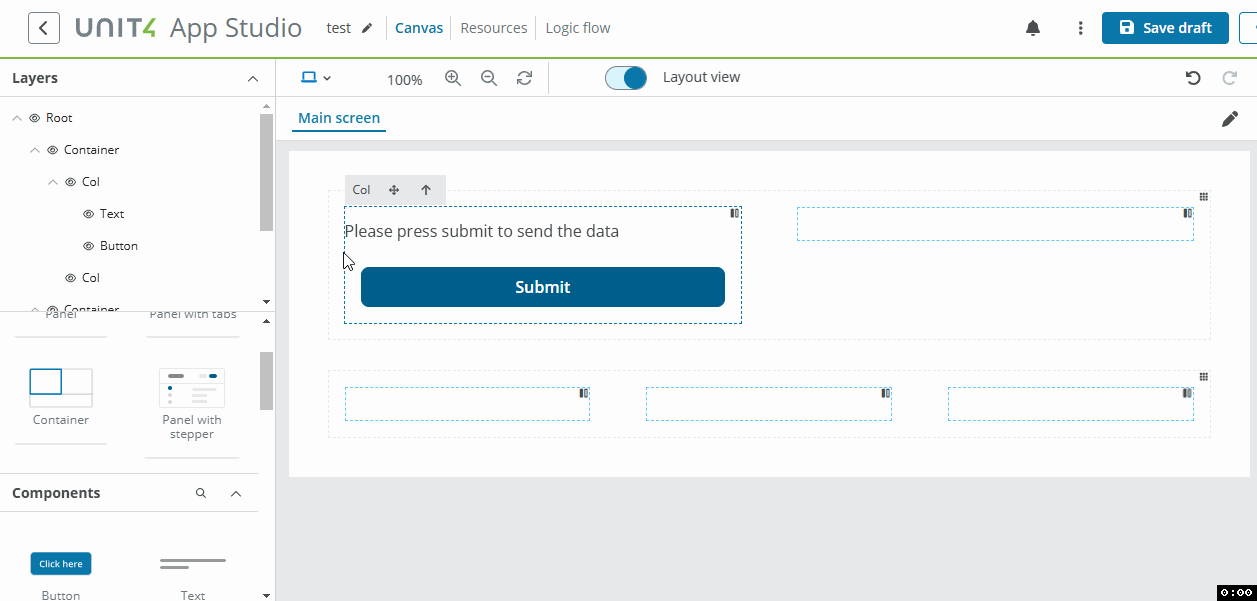Click the select-parent arrow on the Col toolbar
The image size is (1257, 601).
point(425,189)
